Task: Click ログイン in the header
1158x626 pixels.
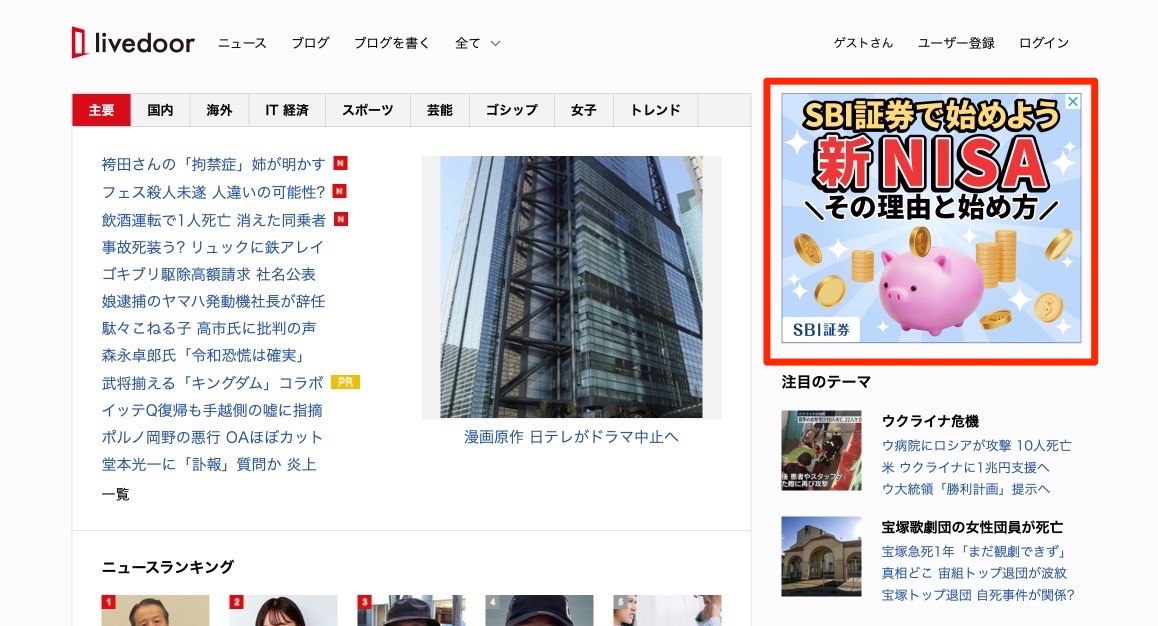Action: pos(1044,43)
